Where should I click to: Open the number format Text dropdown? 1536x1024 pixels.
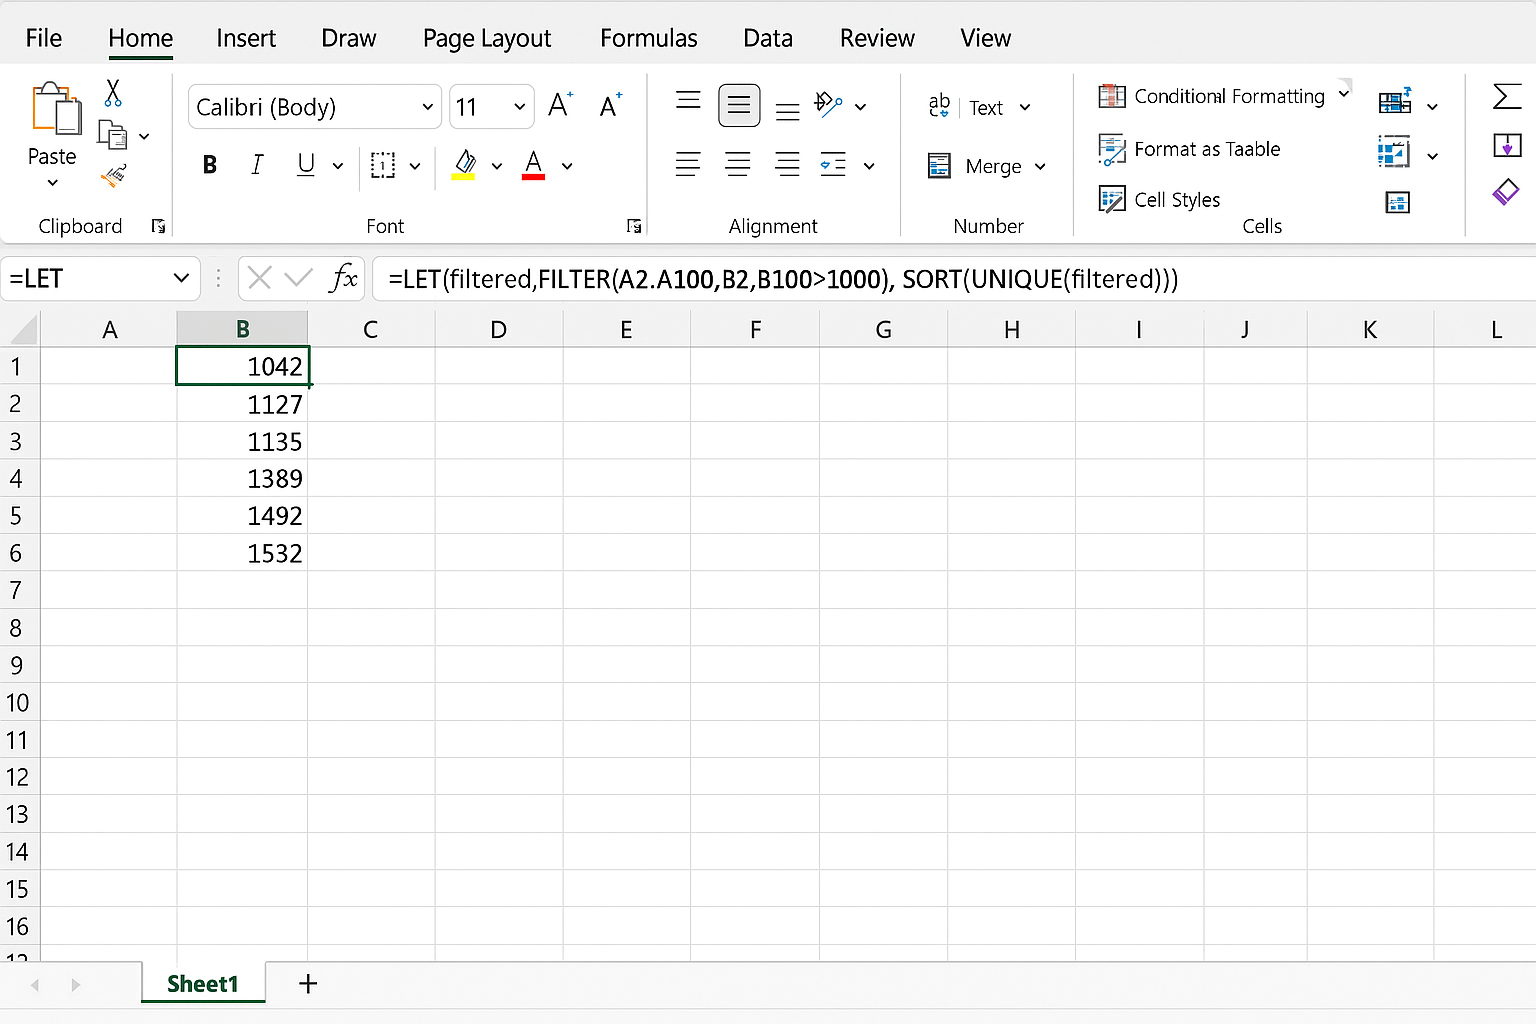1024,107
